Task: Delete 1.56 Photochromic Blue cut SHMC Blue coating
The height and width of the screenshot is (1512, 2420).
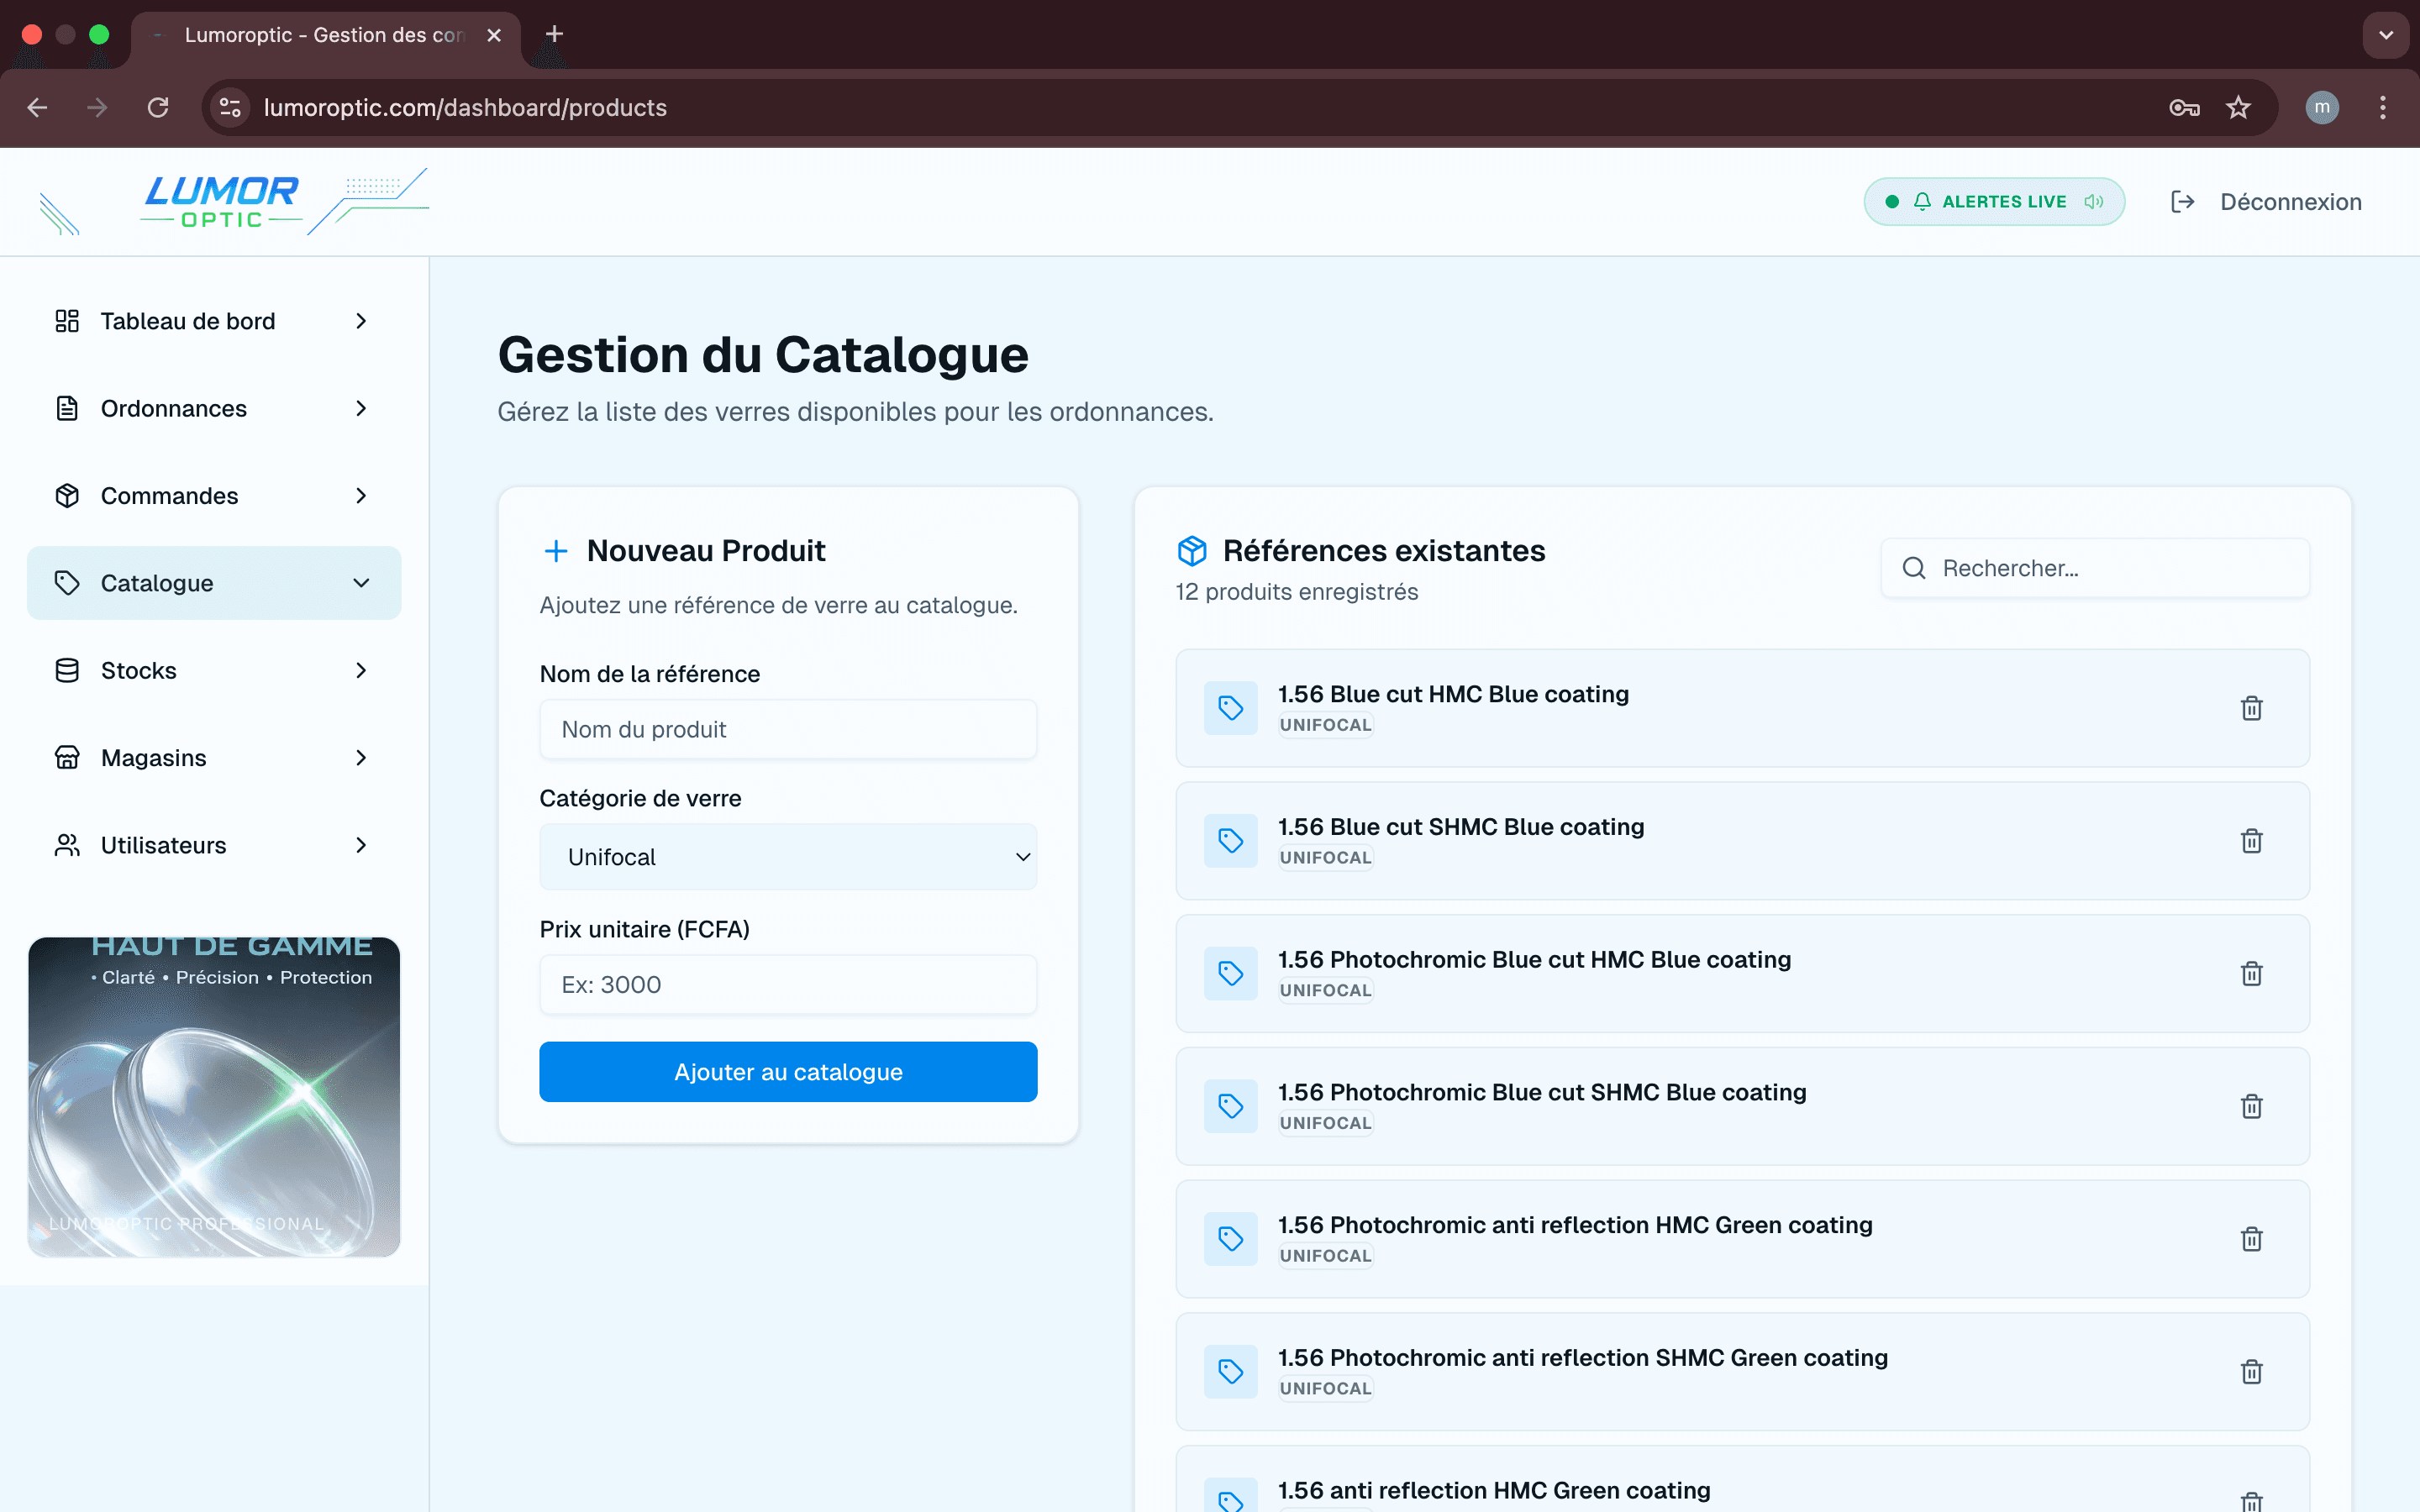Action: 2251,1106
